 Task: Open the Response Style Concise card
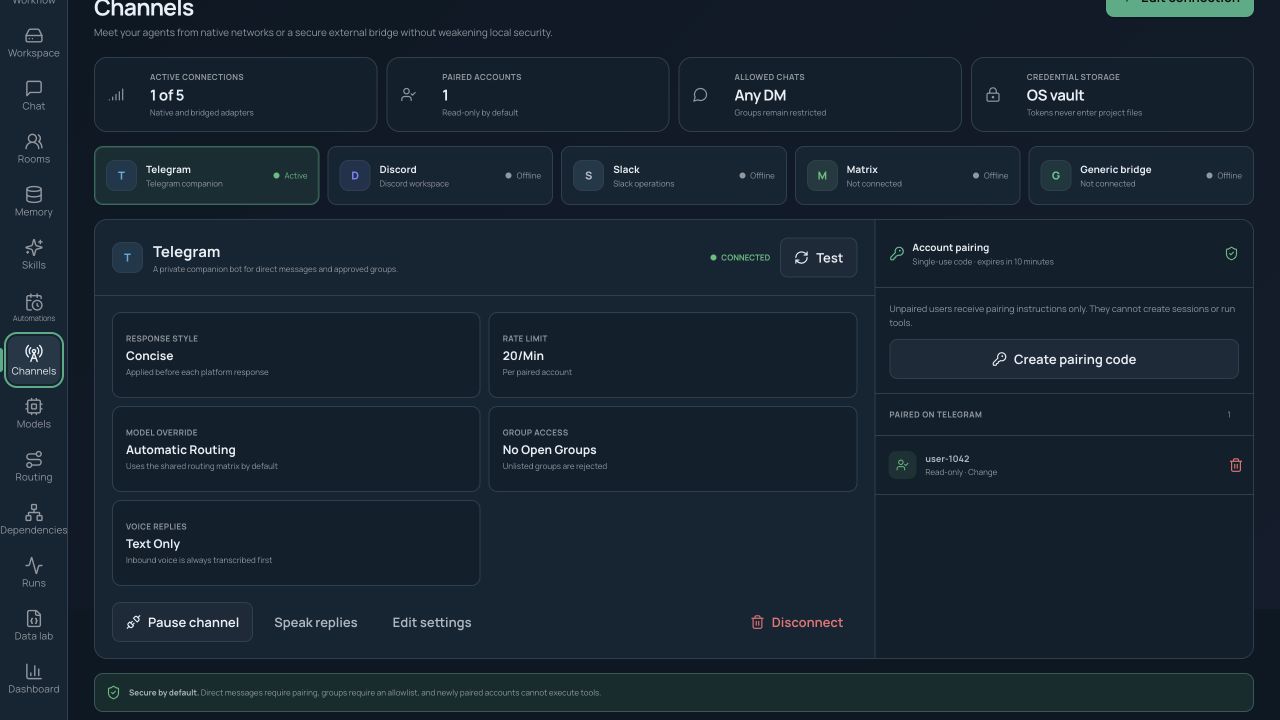tap(296, 355)
